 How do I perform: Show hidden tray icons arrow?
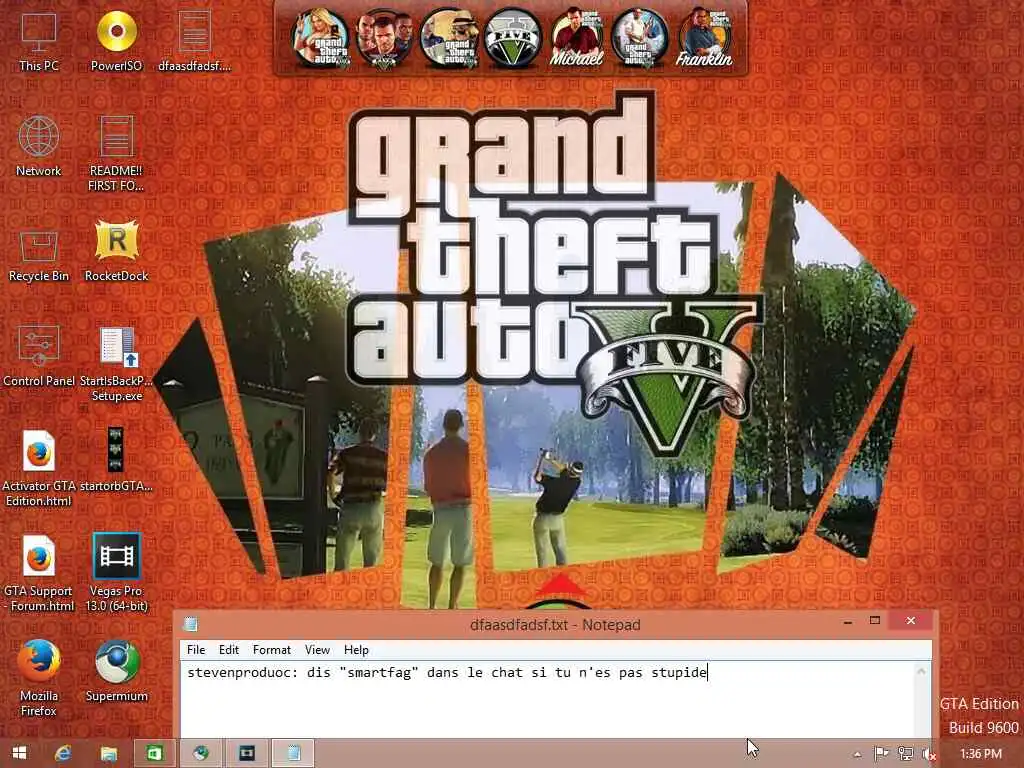857,754
